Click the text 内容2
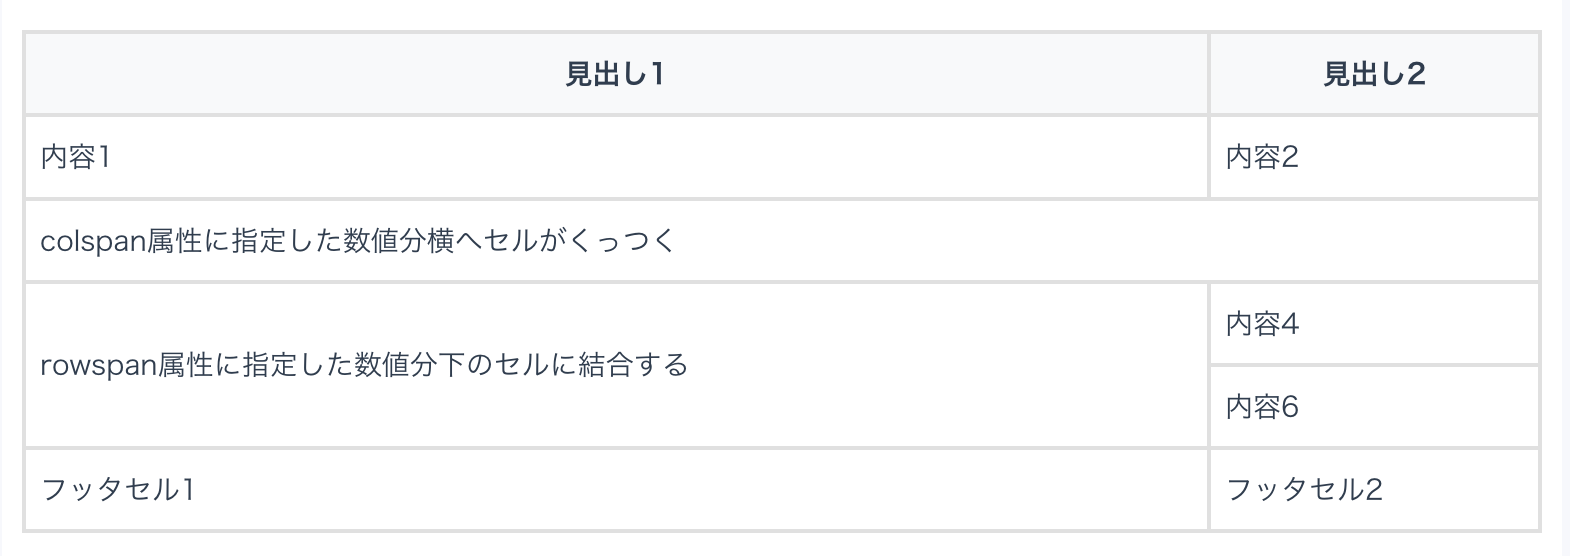This screenshot has width=1570, height=556. [x=1262, y=157]
